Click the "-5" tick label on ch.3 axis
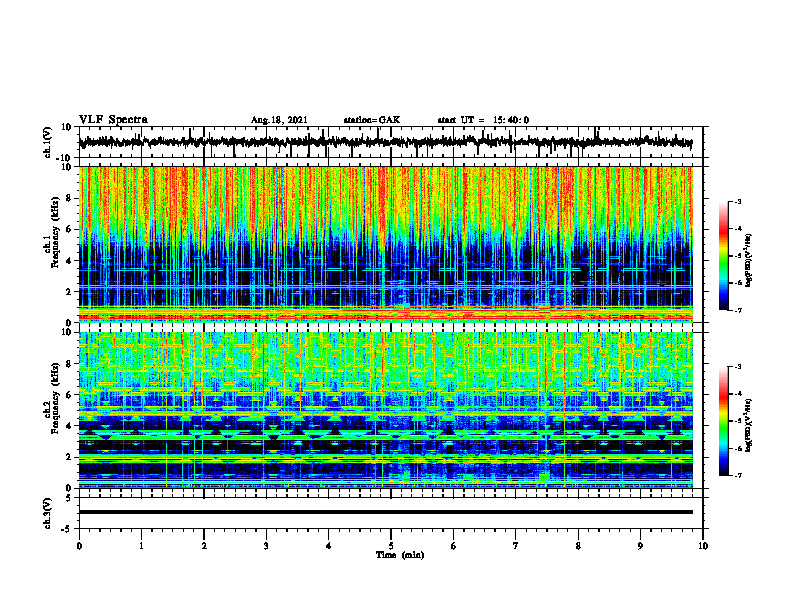The width and height of the screenshot is (792, 612). pyautogui.click(x=67, y=529)
